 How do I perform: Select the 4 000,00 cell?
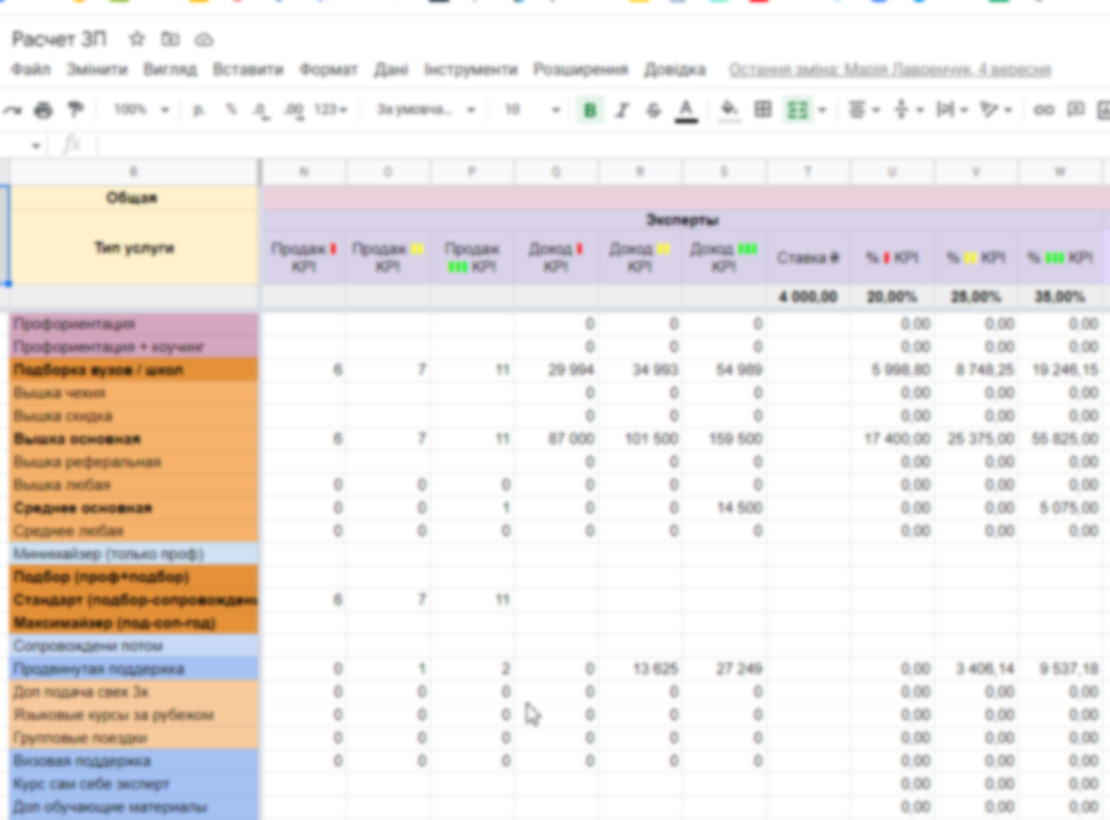808,297
